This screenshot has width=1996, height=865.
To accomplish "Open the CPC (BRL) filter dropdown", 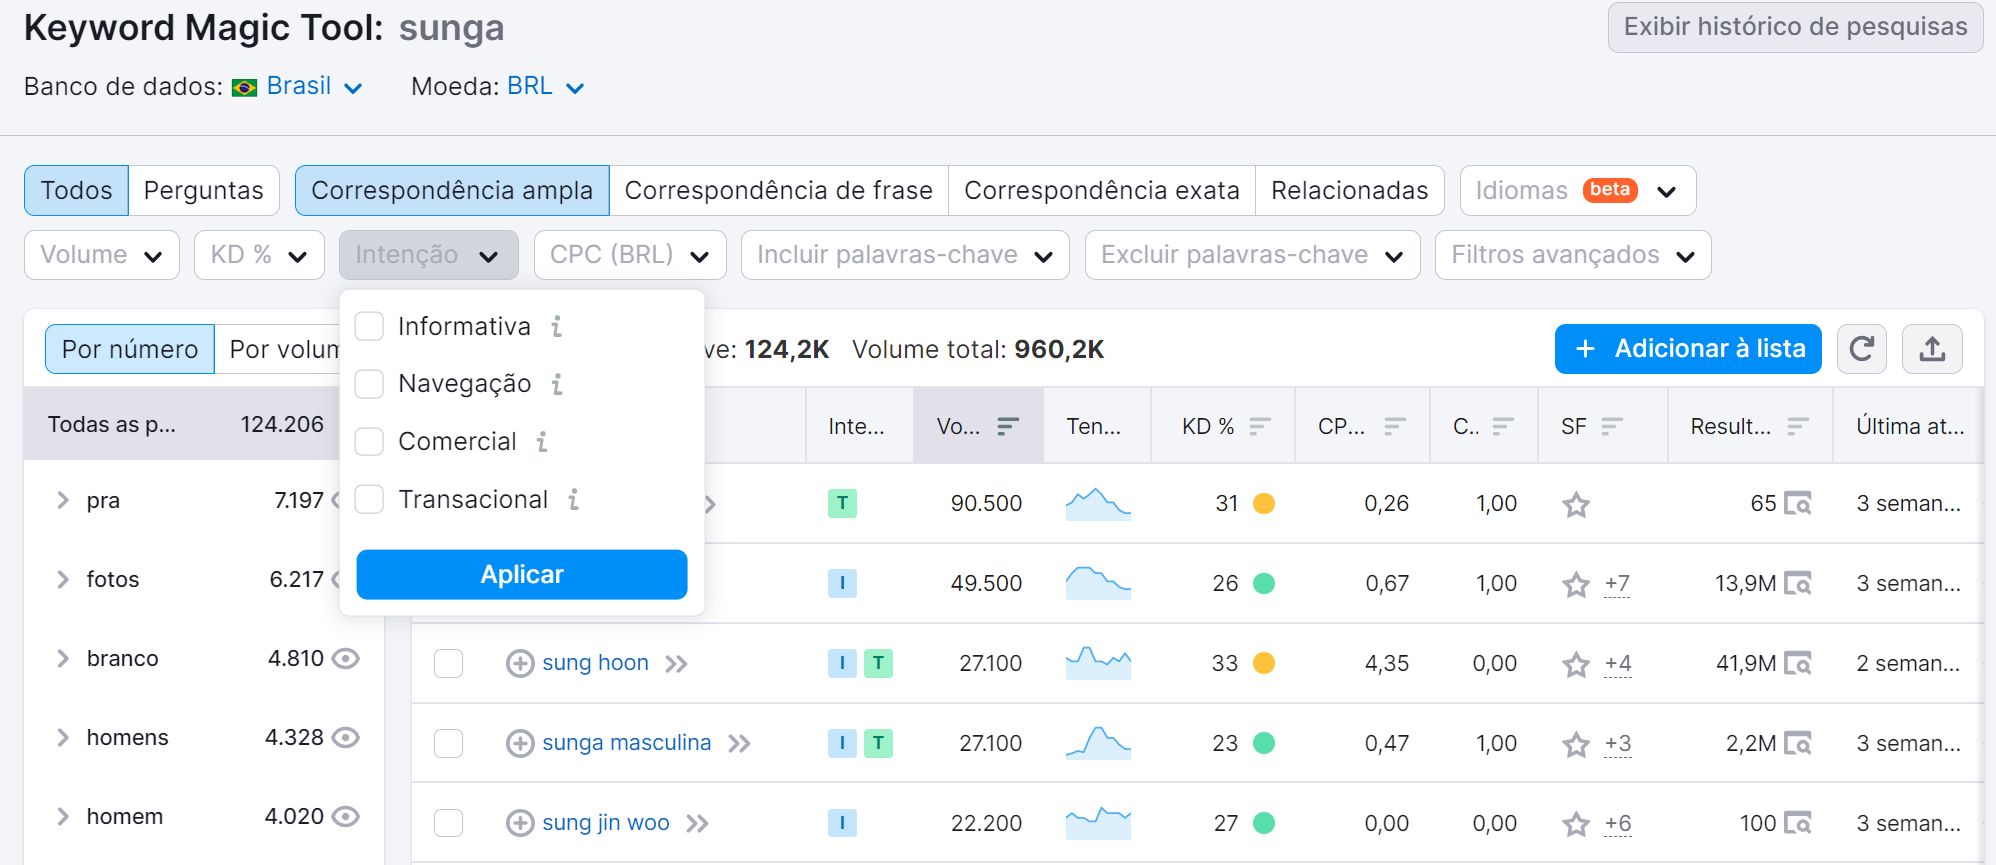I will pos(630,255).
